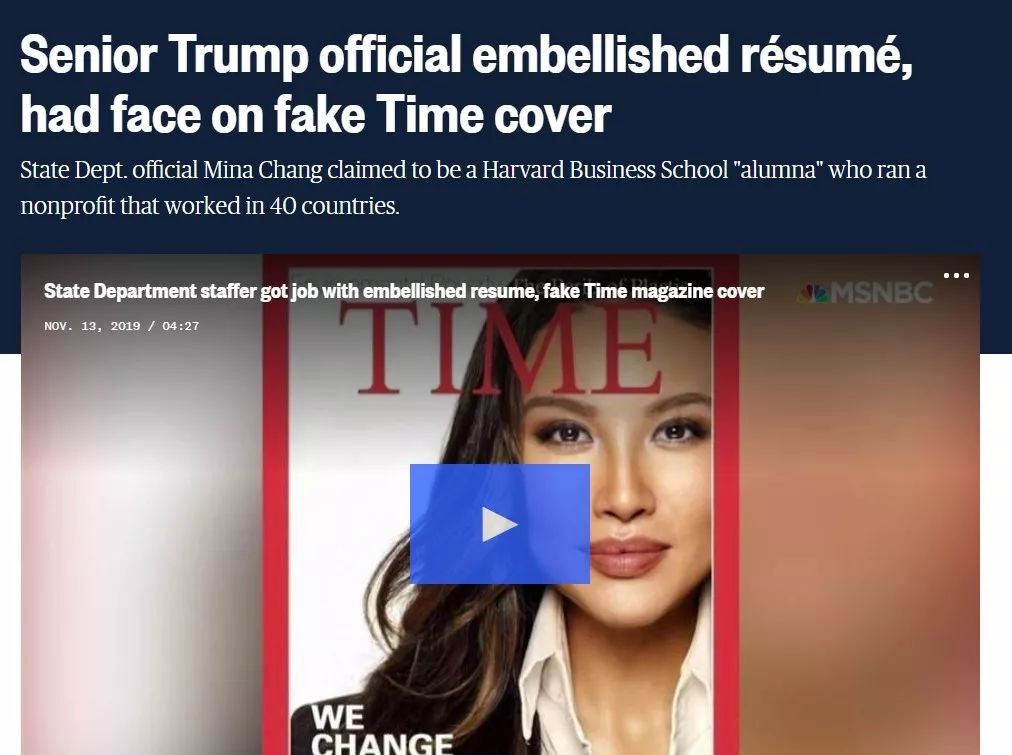Click the 04:27 video duration label
This screenshot has width=1012, height=755.
181,326
